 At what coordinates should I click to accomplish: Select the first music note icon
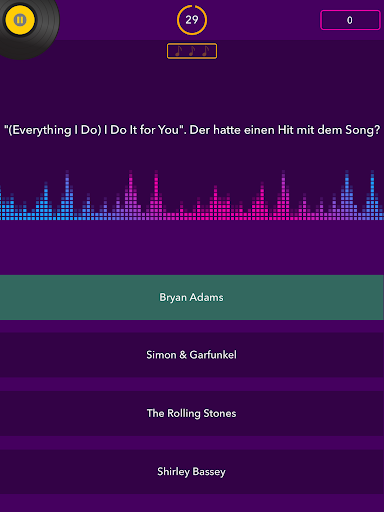click(179, 51)
